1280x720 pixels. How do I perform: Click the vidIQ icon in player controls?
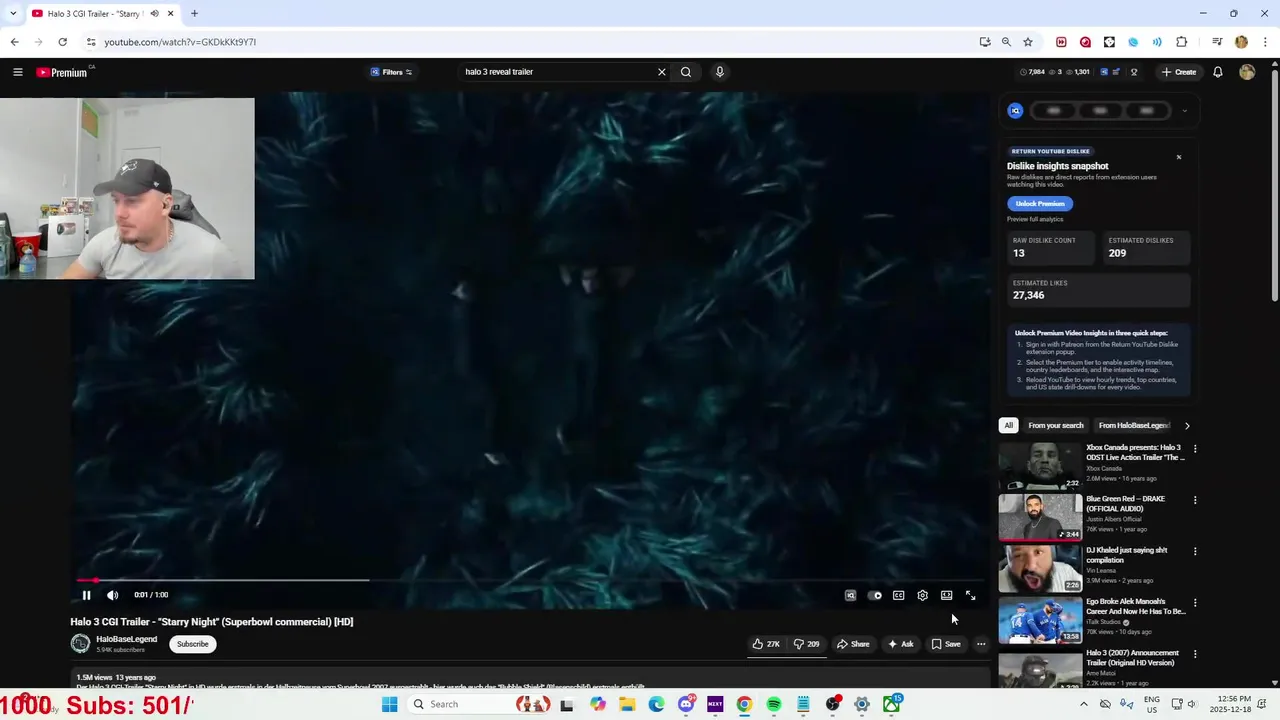(x=851, y=595)
